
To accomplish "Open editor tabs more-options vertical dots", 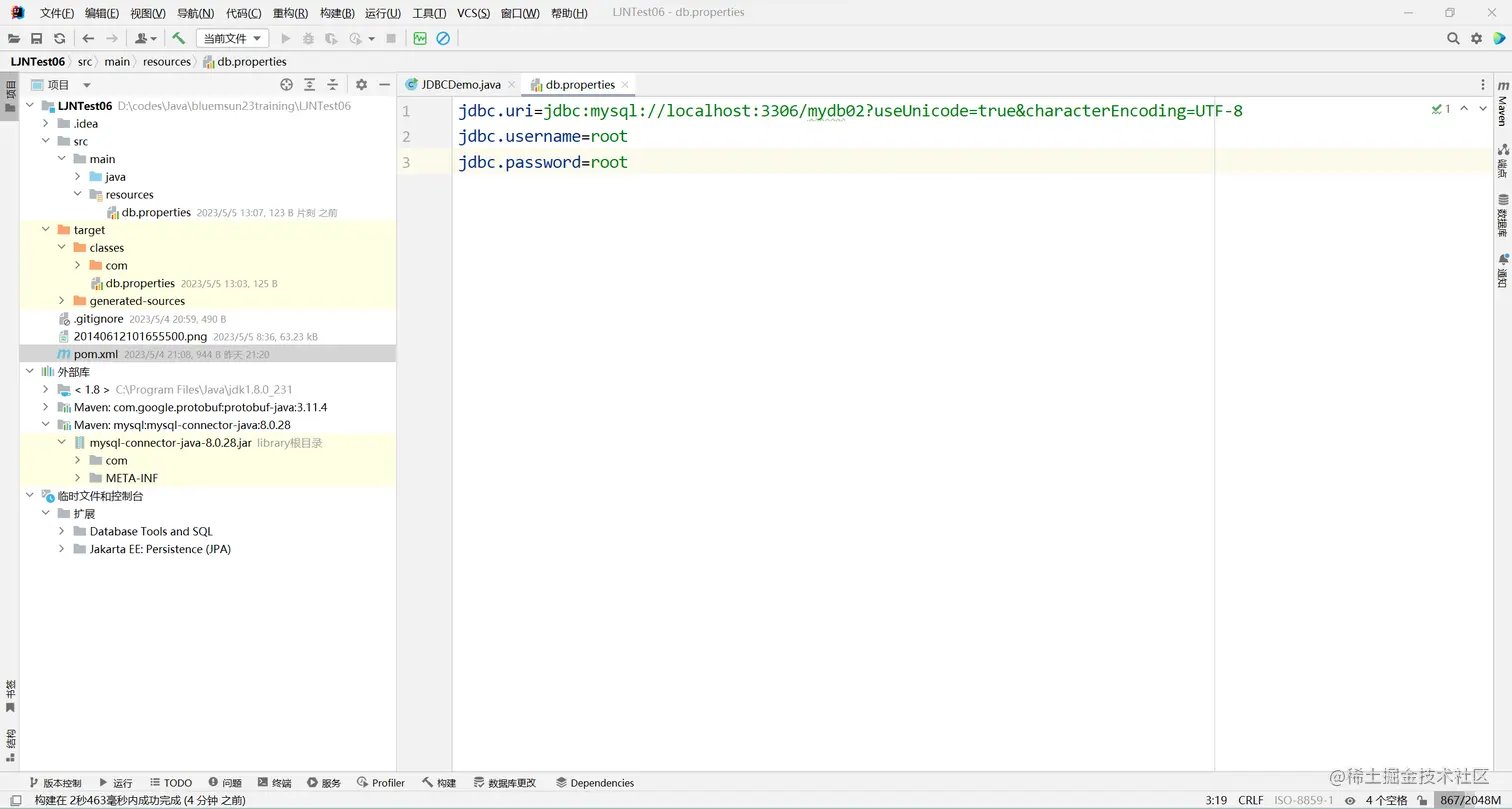I will tap(1483, 85).
